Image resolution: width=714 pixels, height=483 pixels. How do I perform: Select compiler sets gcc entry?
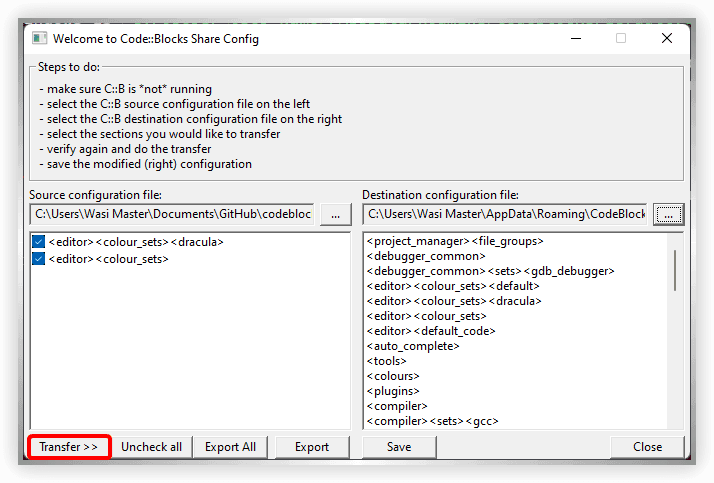(x=432, y=421)
